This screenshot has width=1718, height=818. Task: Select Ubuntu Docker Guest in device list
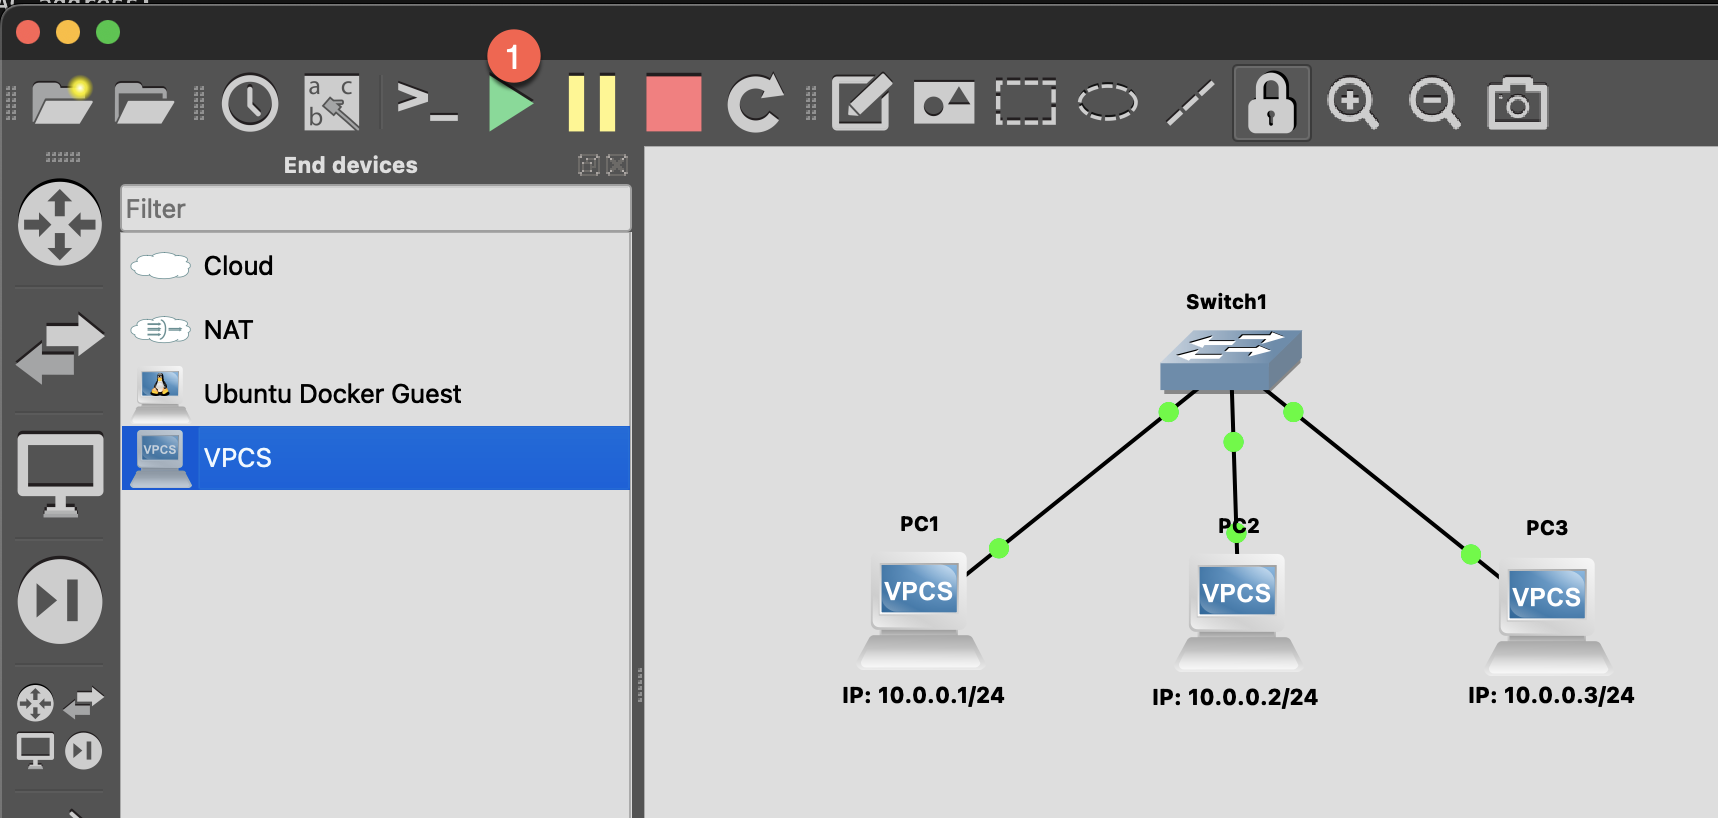pyautogui.click(x=332, y=394)
